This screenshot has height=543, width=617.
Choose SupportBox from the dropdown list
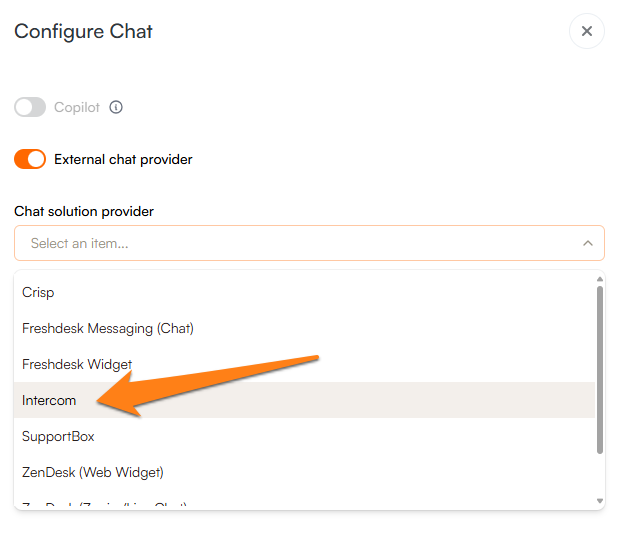point(58,436)
